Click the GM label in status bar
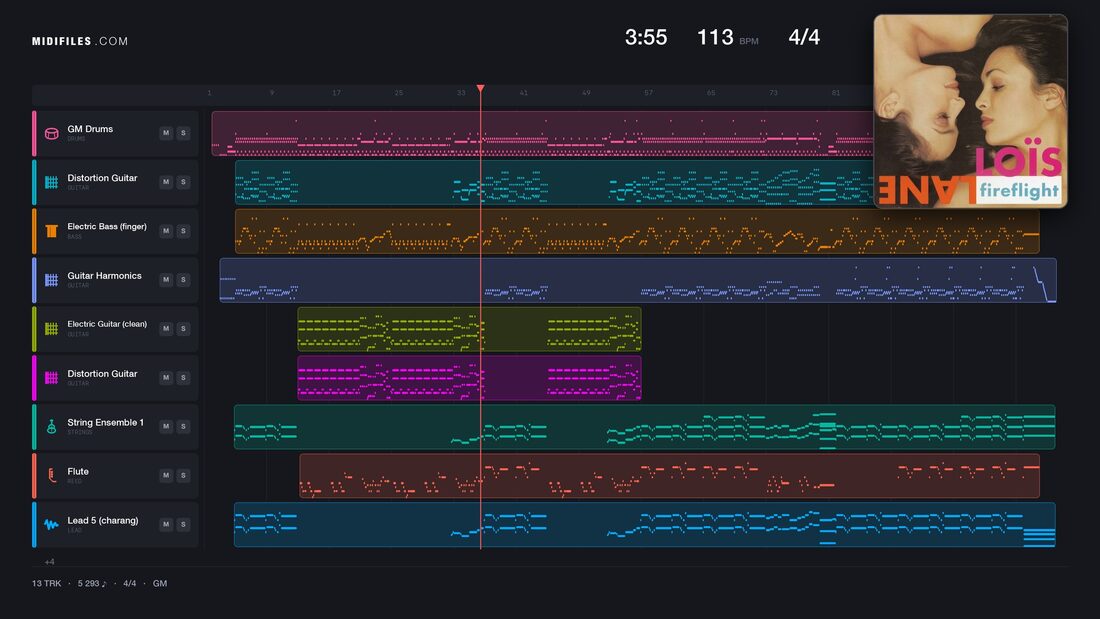This screenshot has height=619, width=1100. [160, 583]
